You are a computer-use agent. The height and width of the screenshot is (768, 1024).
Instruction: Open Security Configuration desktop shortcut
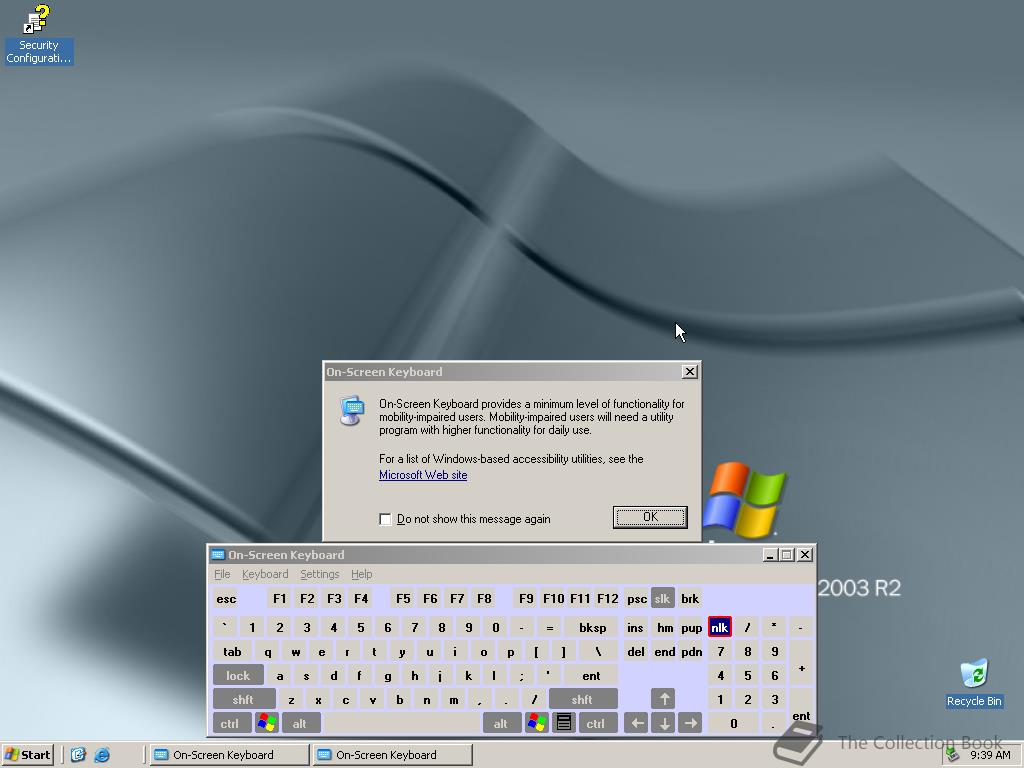click(38, 34)
